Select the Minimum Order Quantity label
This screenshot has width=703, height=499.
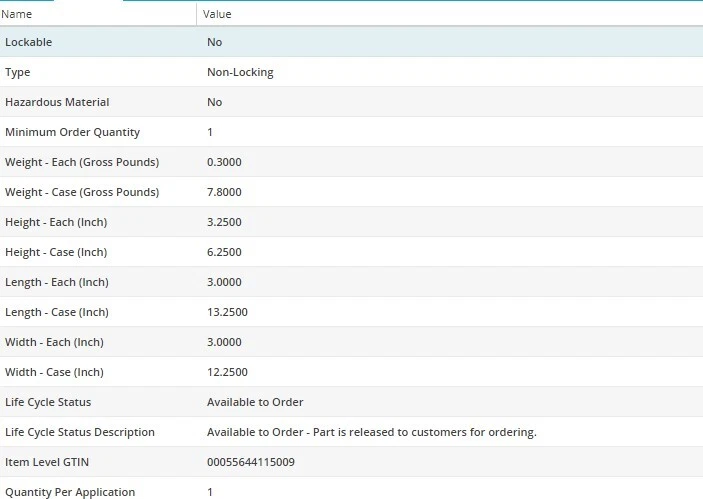[x=73, y=132]
